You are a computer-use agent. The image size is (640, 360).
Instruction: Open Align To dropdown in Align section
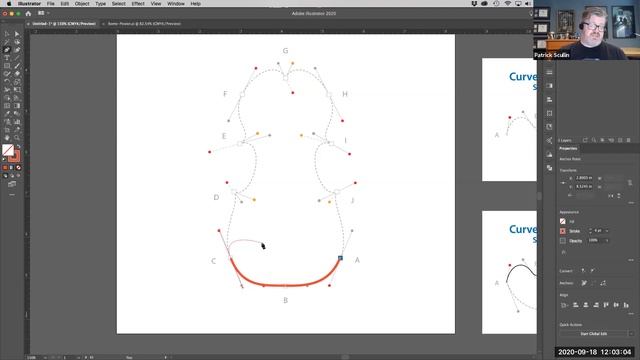point(564,305)
